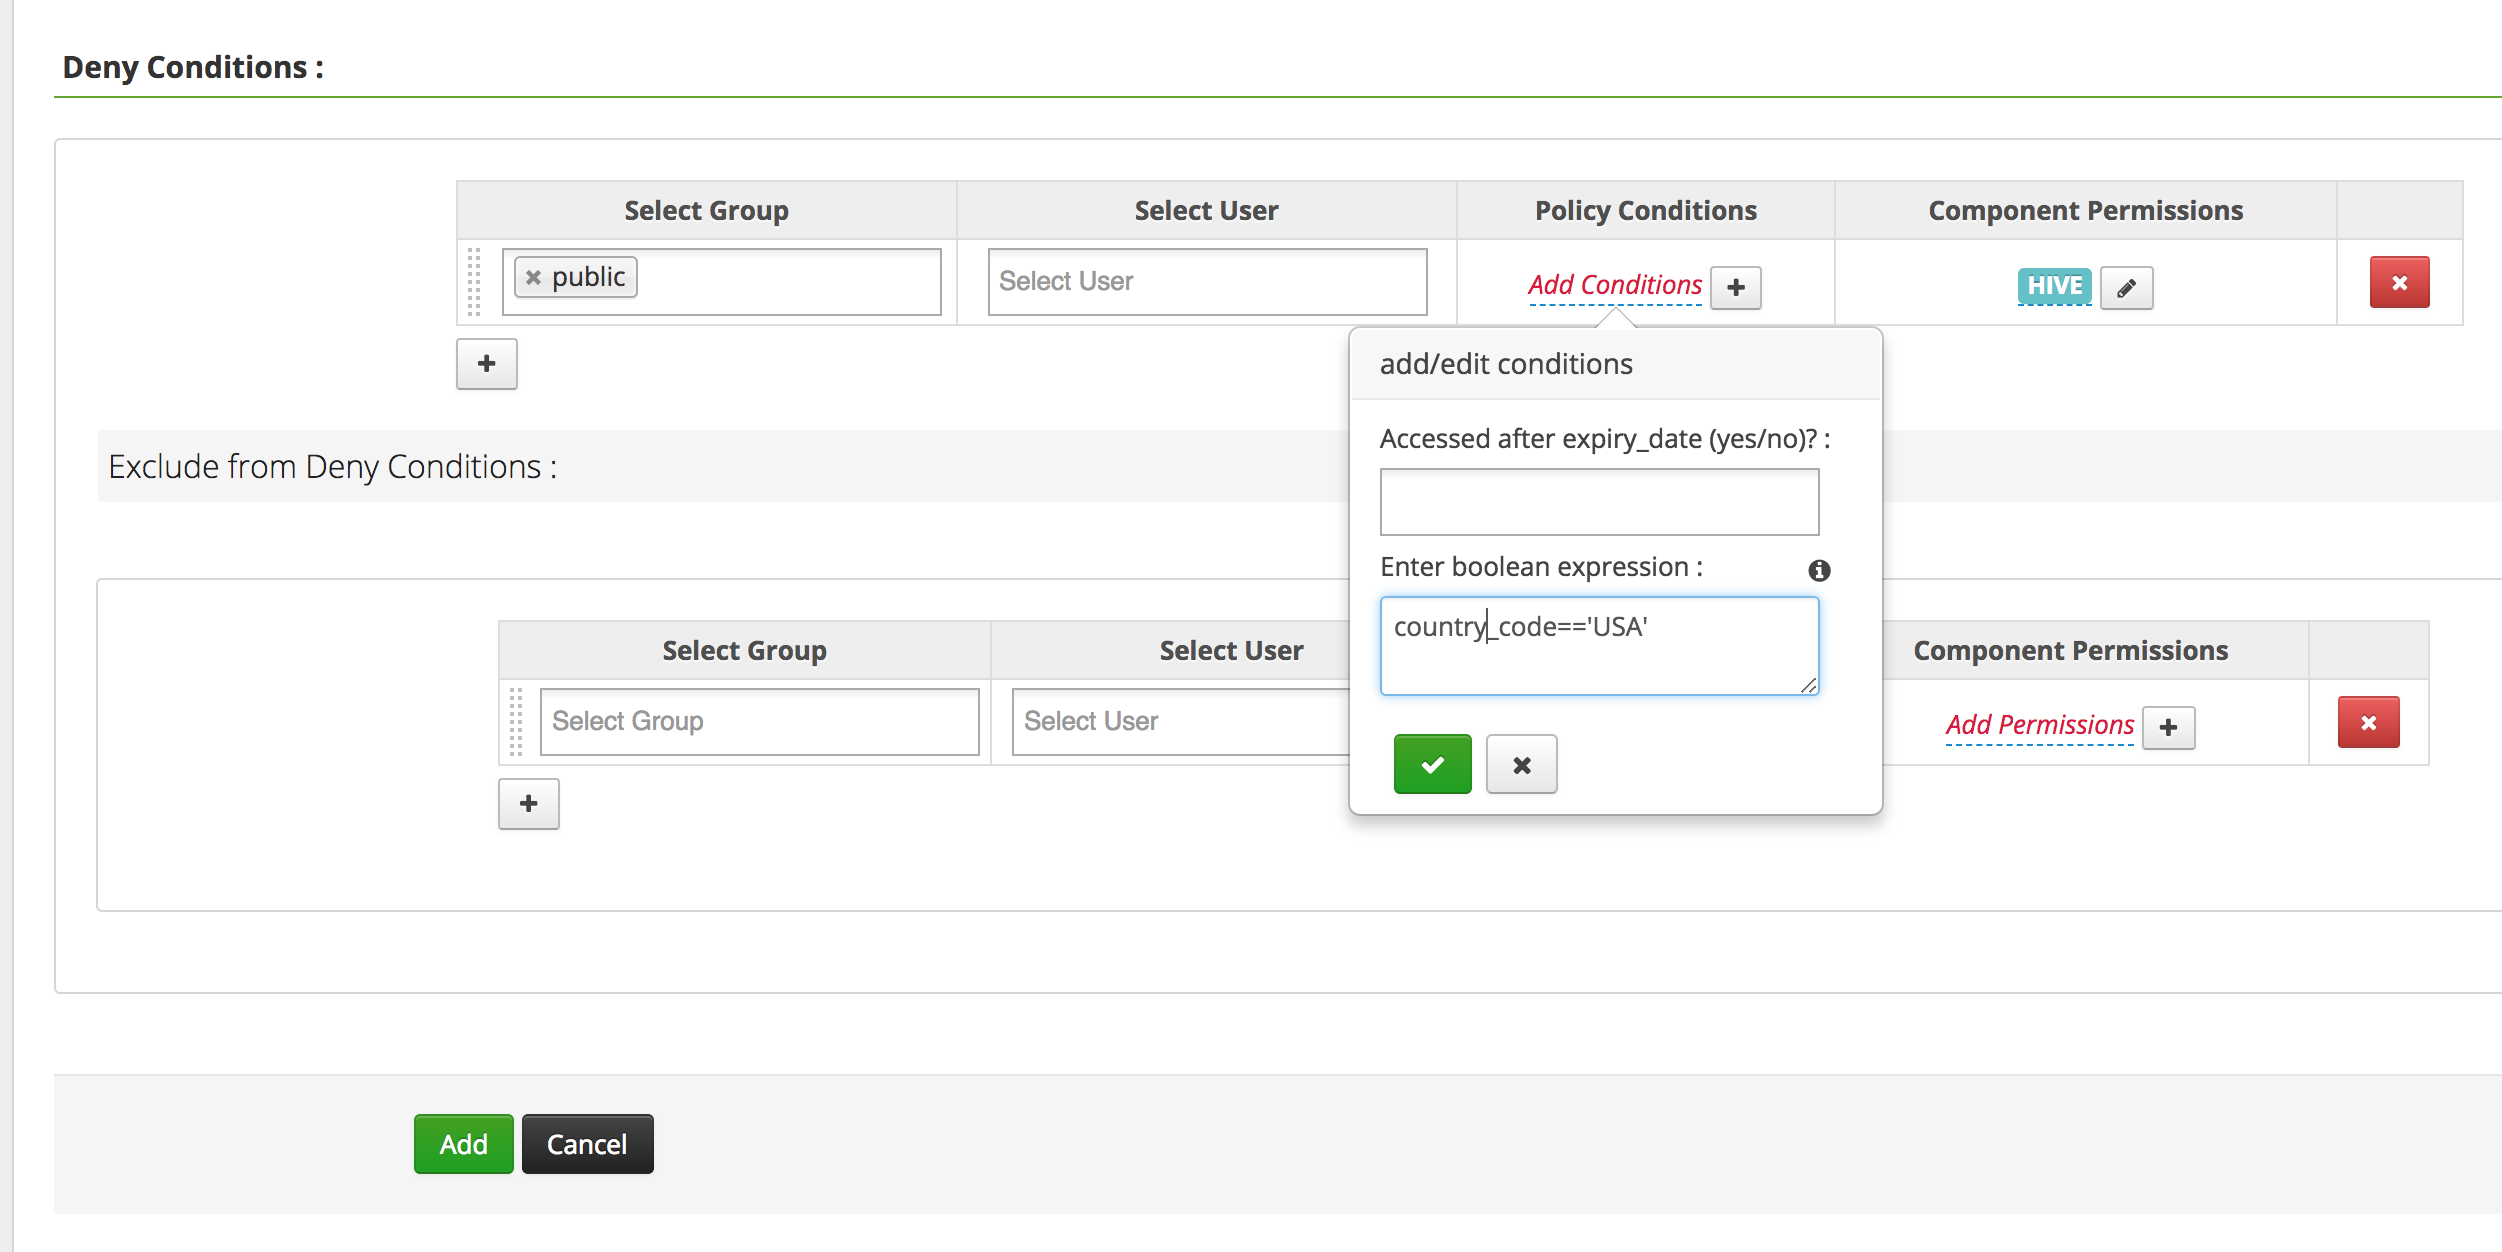
Task: Dismiss conditions popup with X button
Action: point(1520,765)
